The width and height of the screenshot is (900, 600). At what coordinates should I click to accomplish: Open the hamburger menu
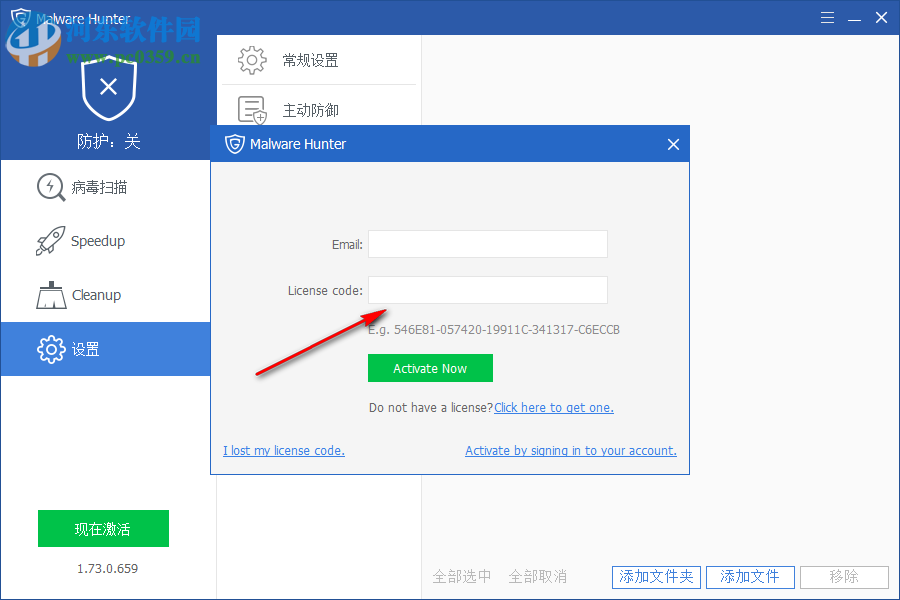[827, 17]
